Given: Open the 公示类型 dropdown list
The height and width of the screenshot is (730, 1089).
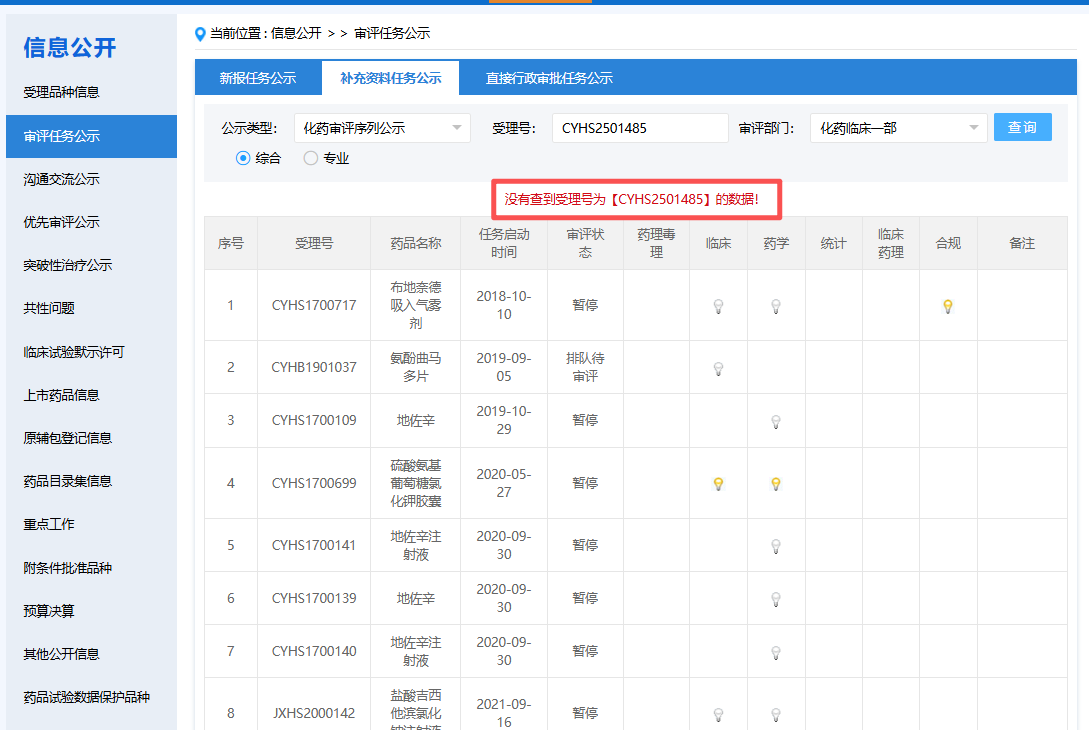Looking at the screenshot, I should tap(382, 128).
